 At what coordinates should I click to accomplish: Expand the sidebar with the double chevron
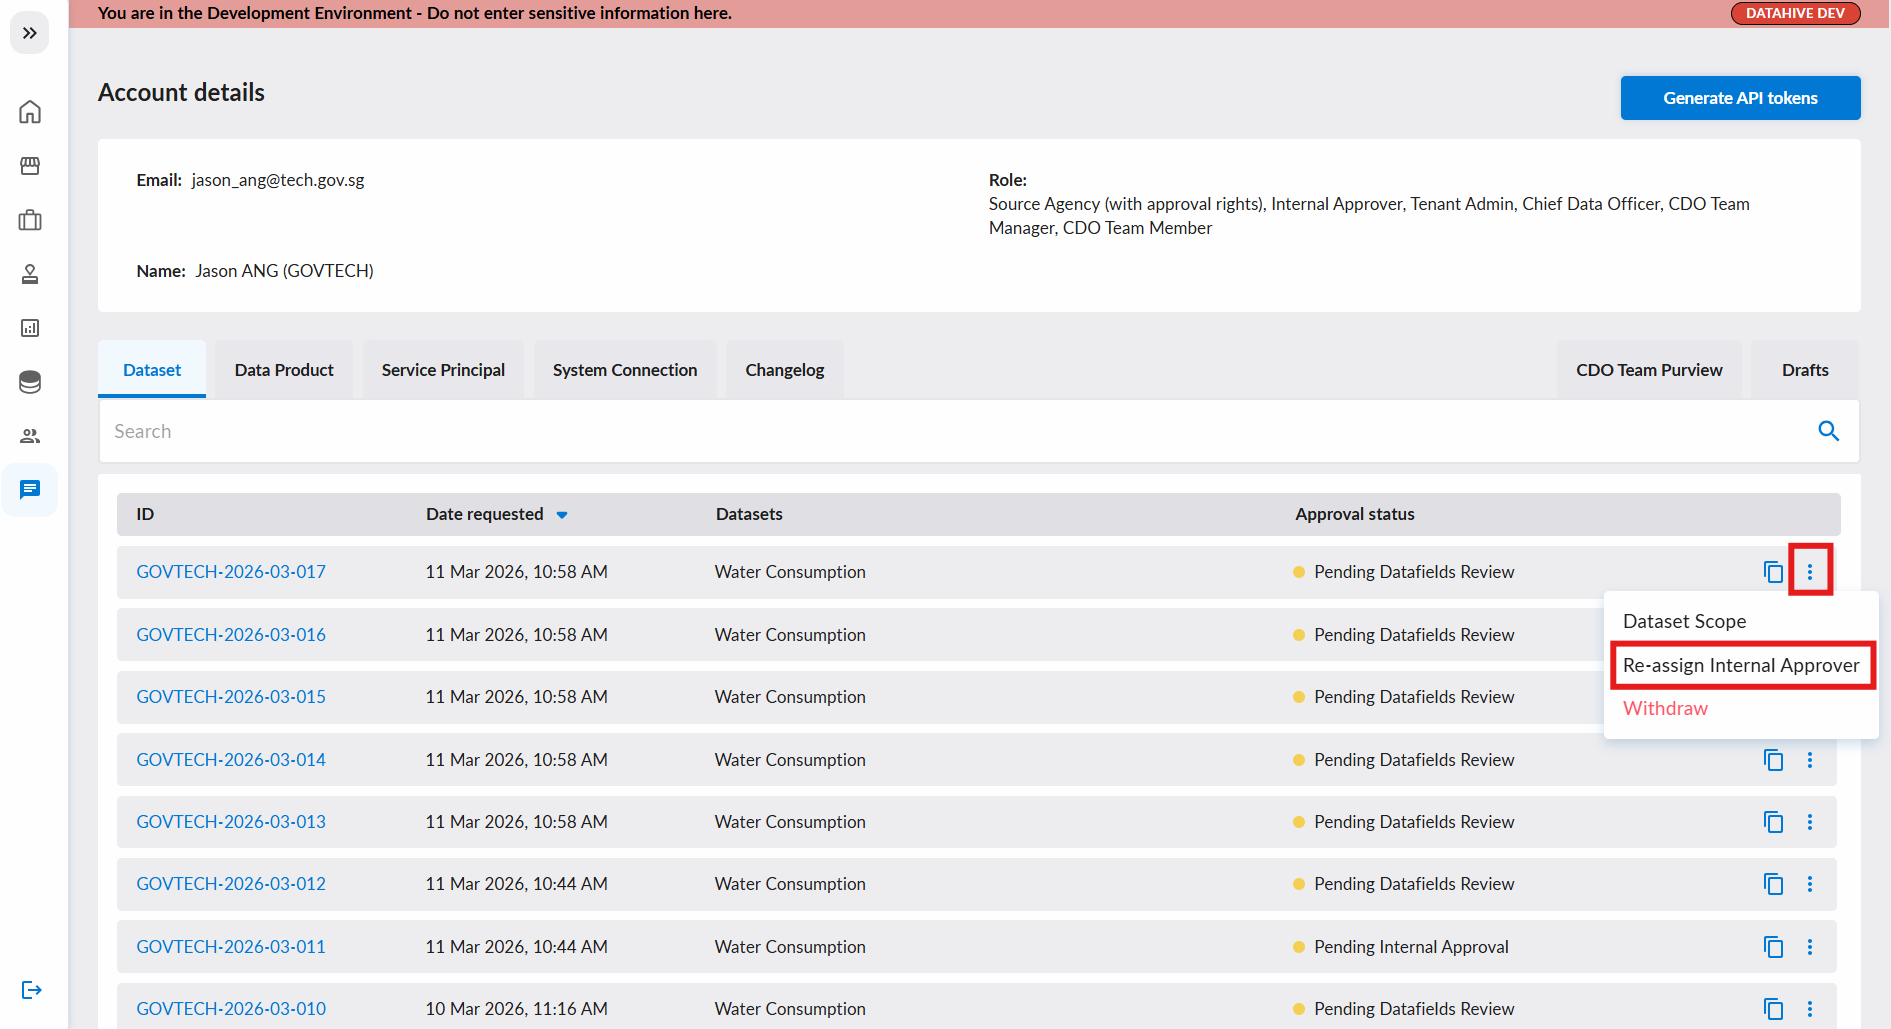pos(30,33)
